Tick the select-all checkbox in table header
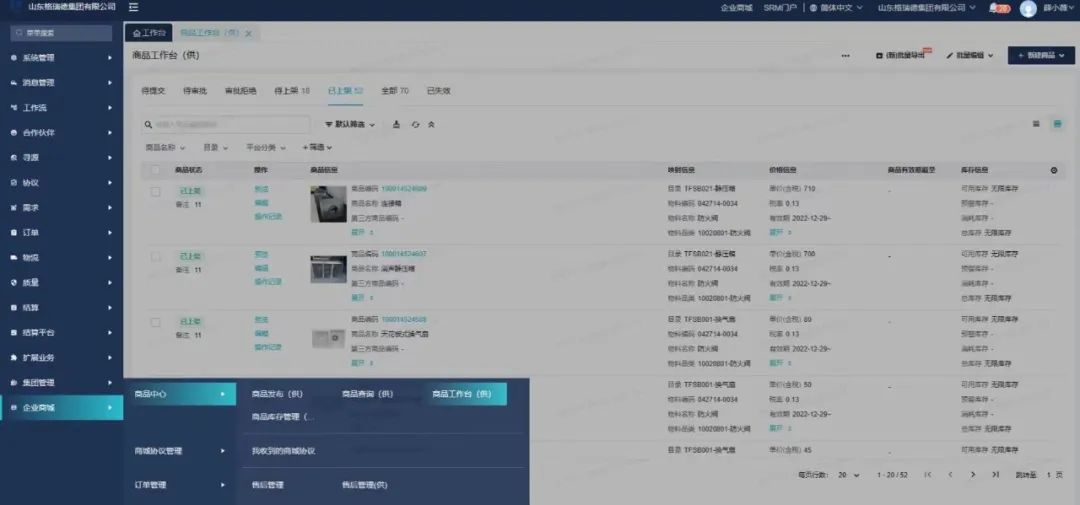This screenshot has width=1080, height=505. click(x=155, y=171)
